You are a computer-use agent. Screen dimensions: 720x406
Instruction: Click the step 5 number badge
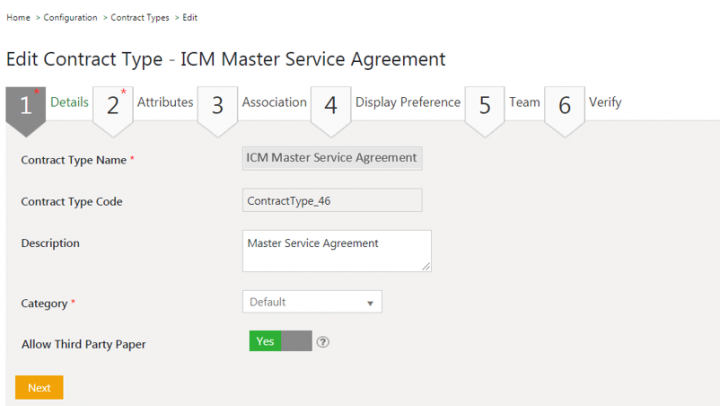tap(485, 106)
